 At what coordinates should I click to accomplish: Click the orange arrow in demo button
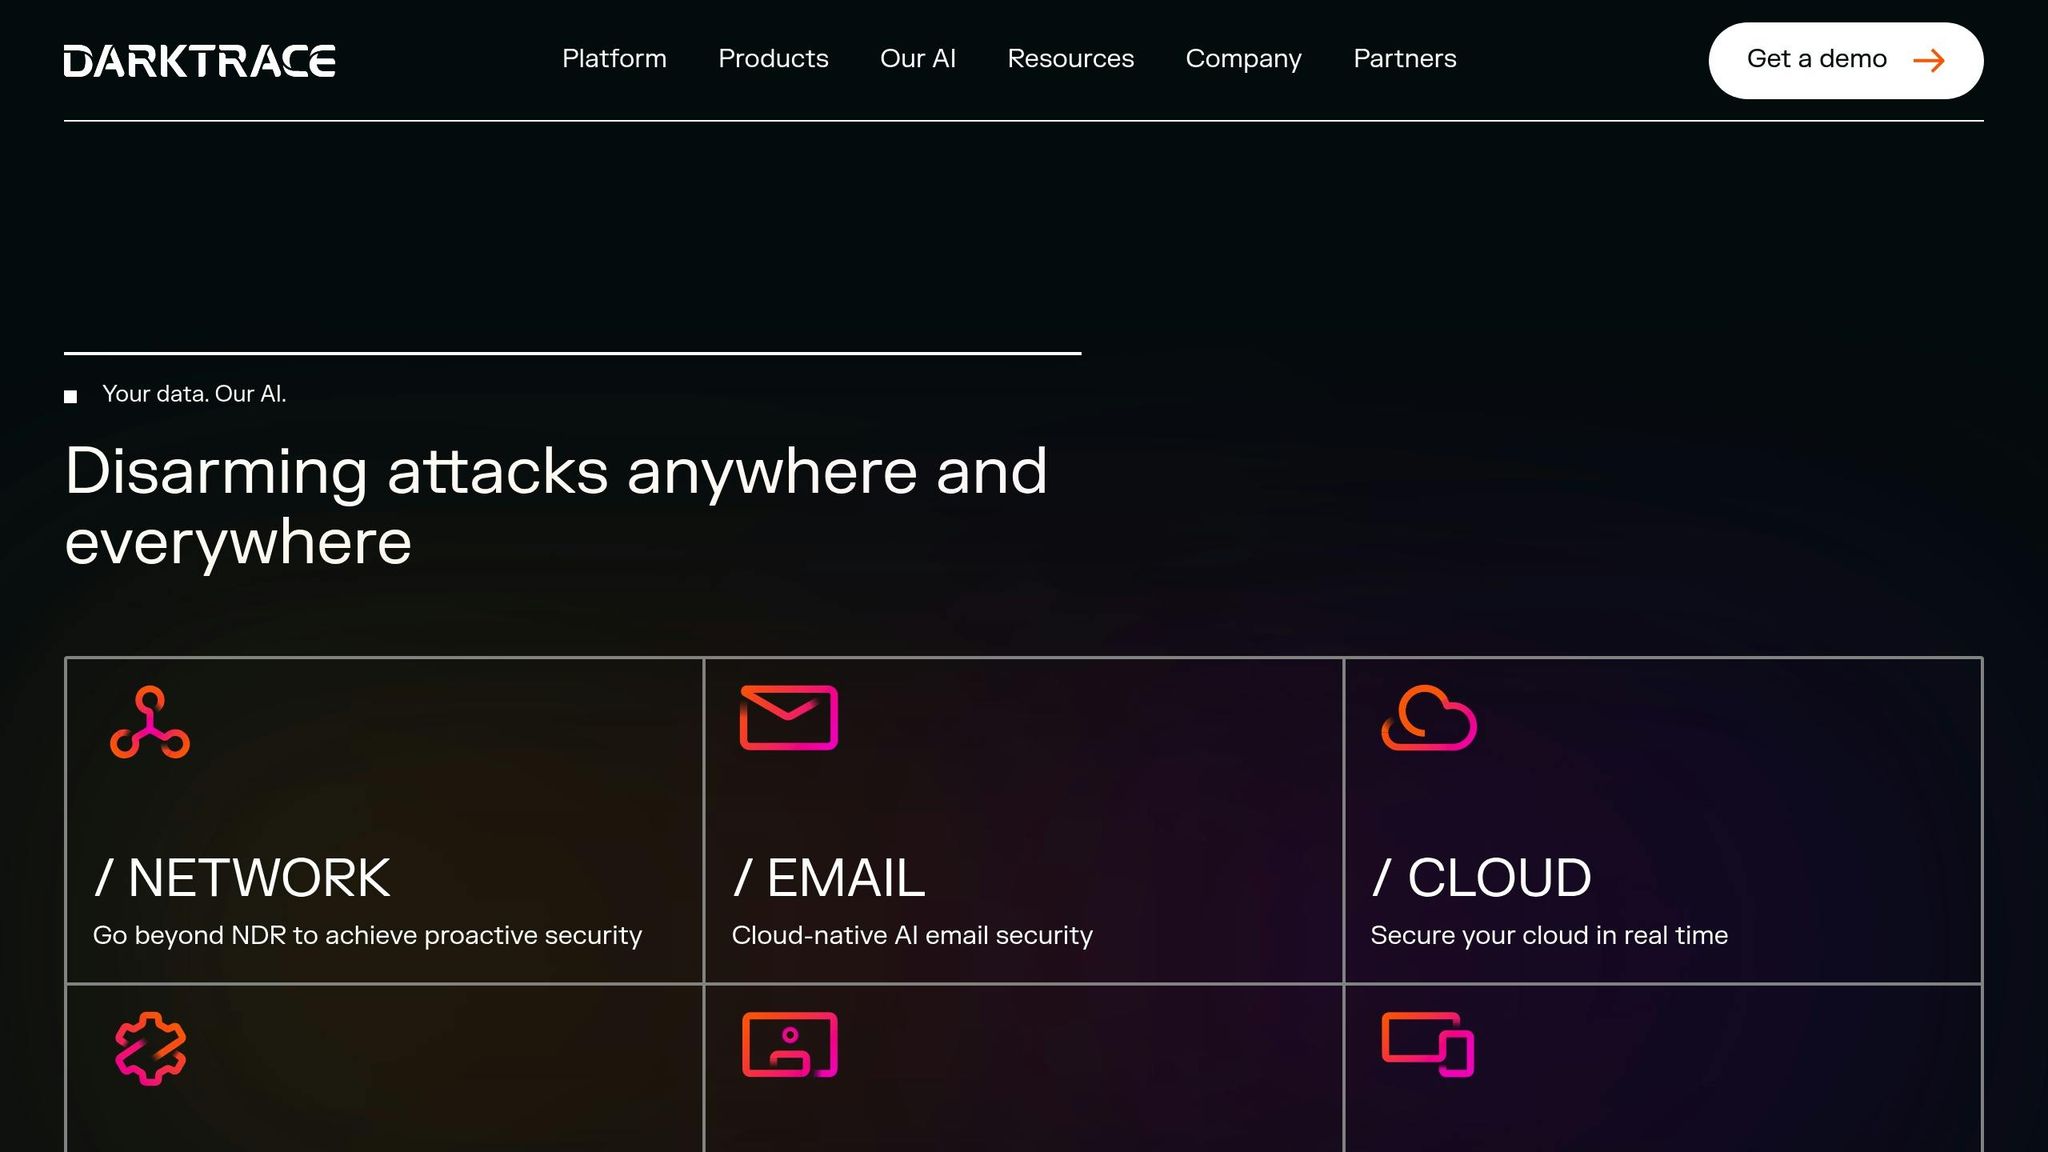point(1928,61)
